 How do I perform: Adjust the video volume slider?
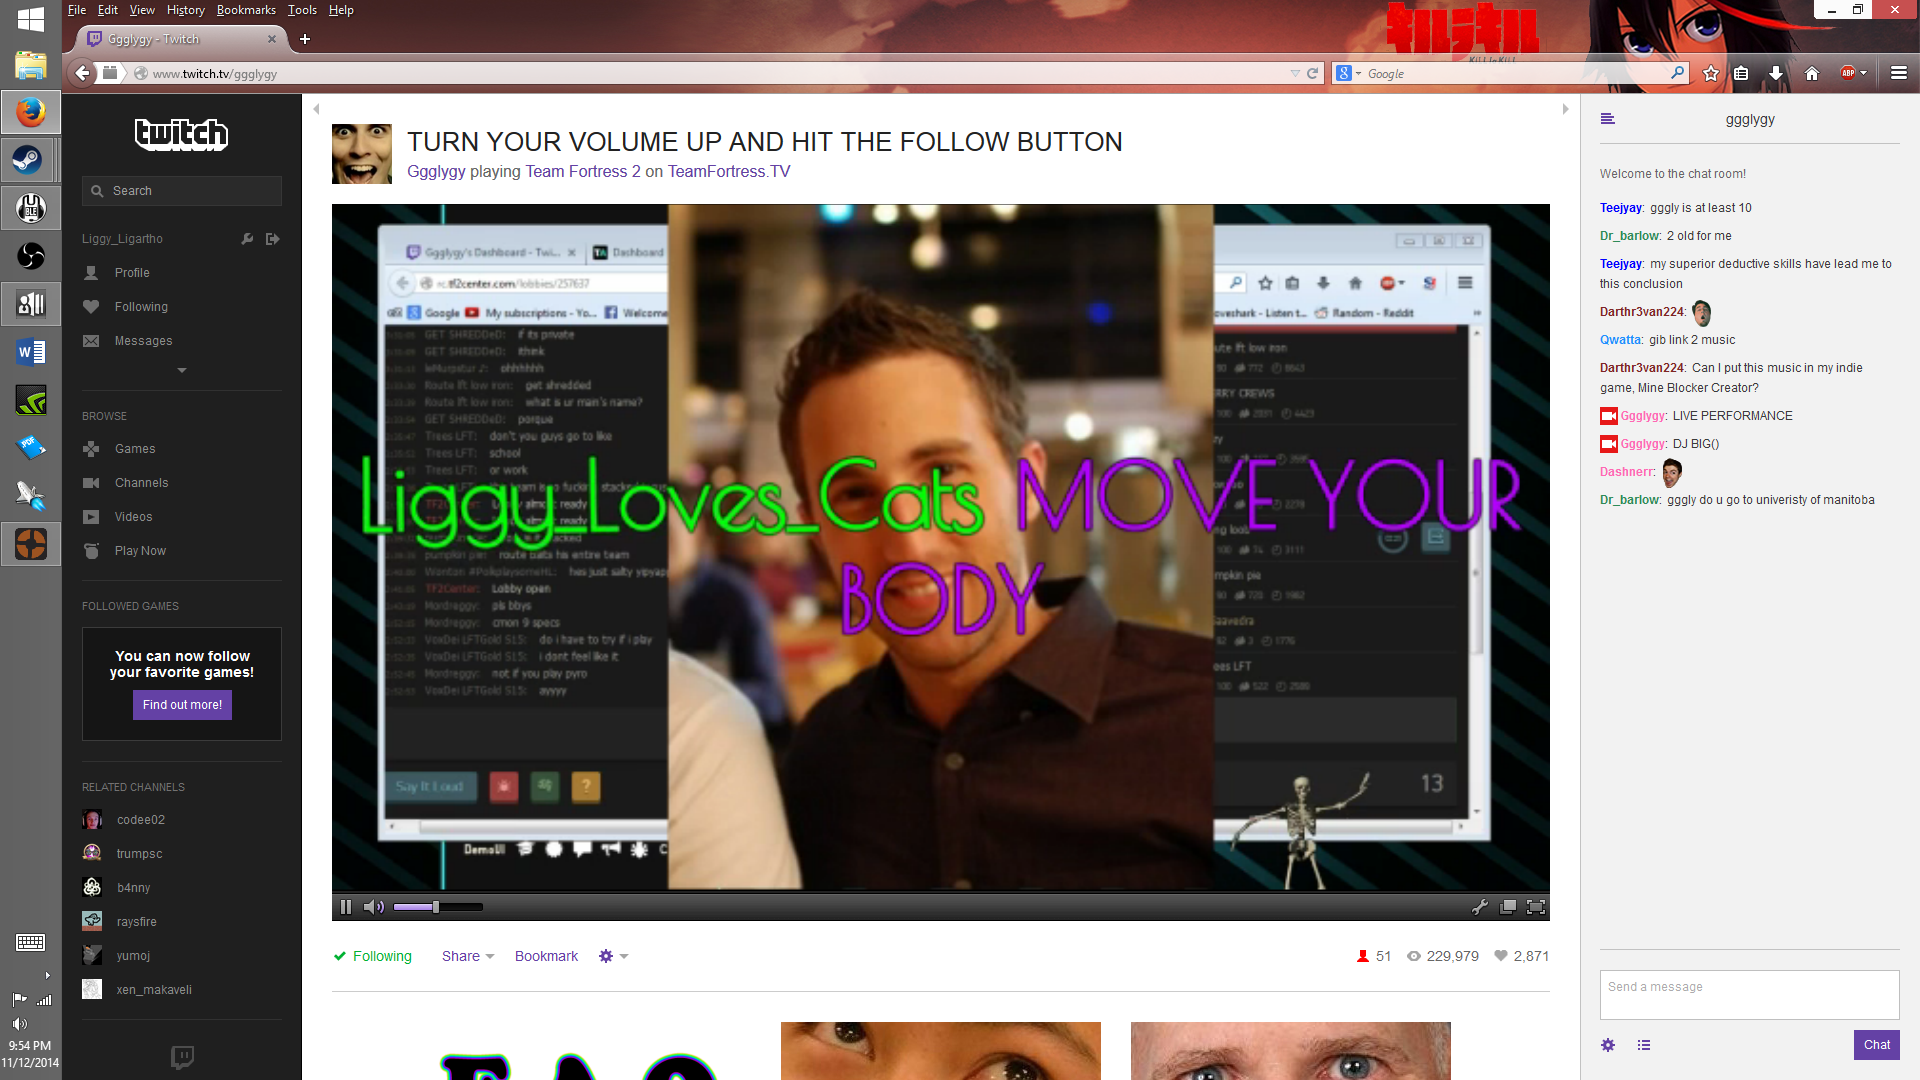click(x=436, y=907)
